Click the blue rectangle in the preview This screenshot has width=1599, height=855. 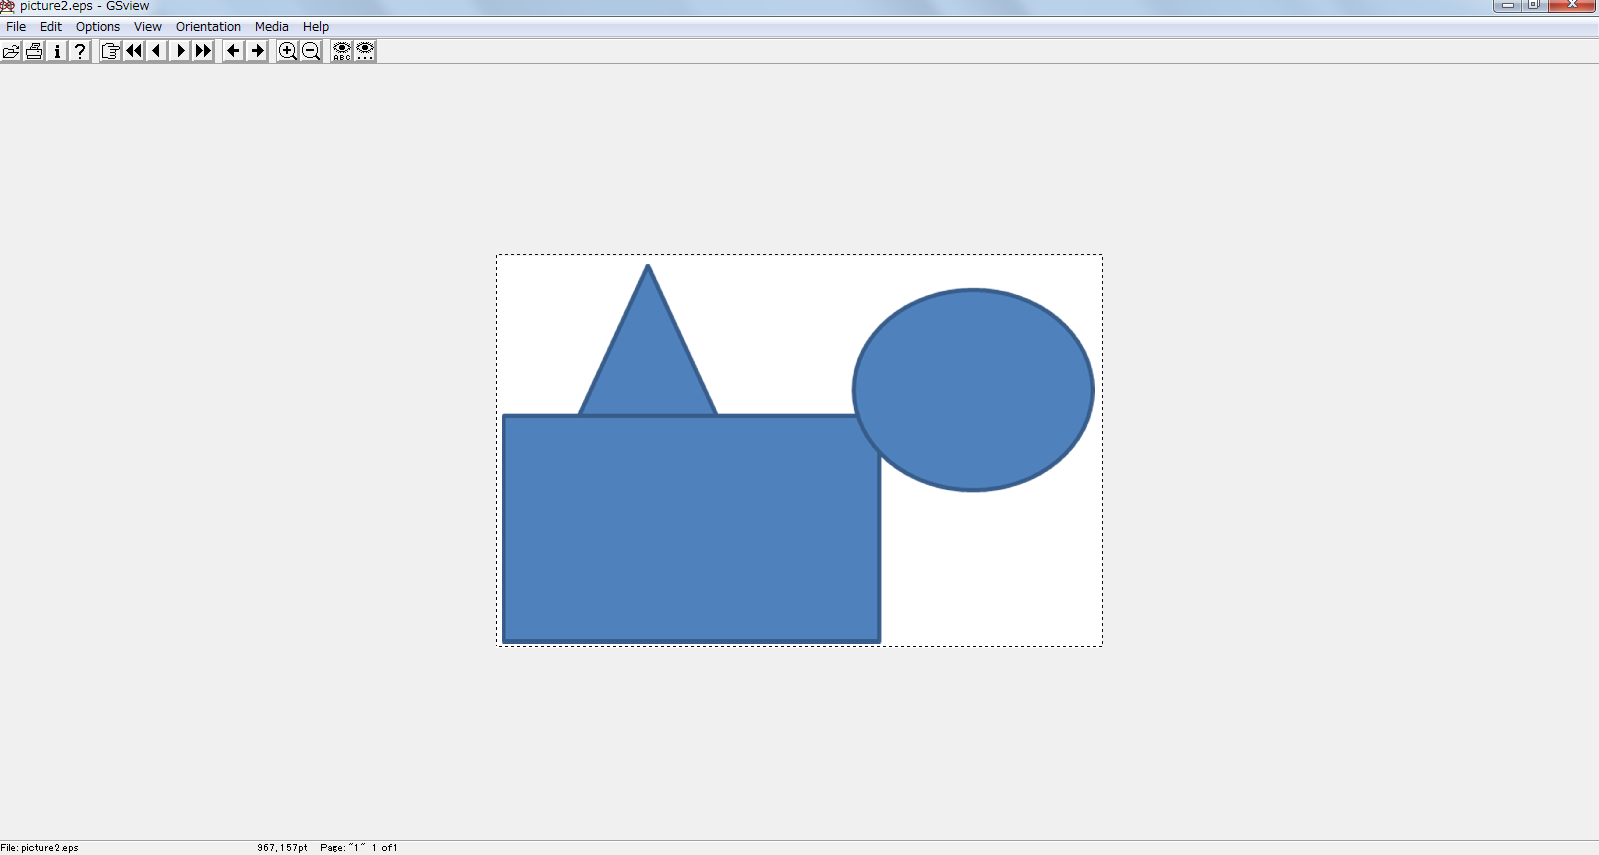[691, 528]
